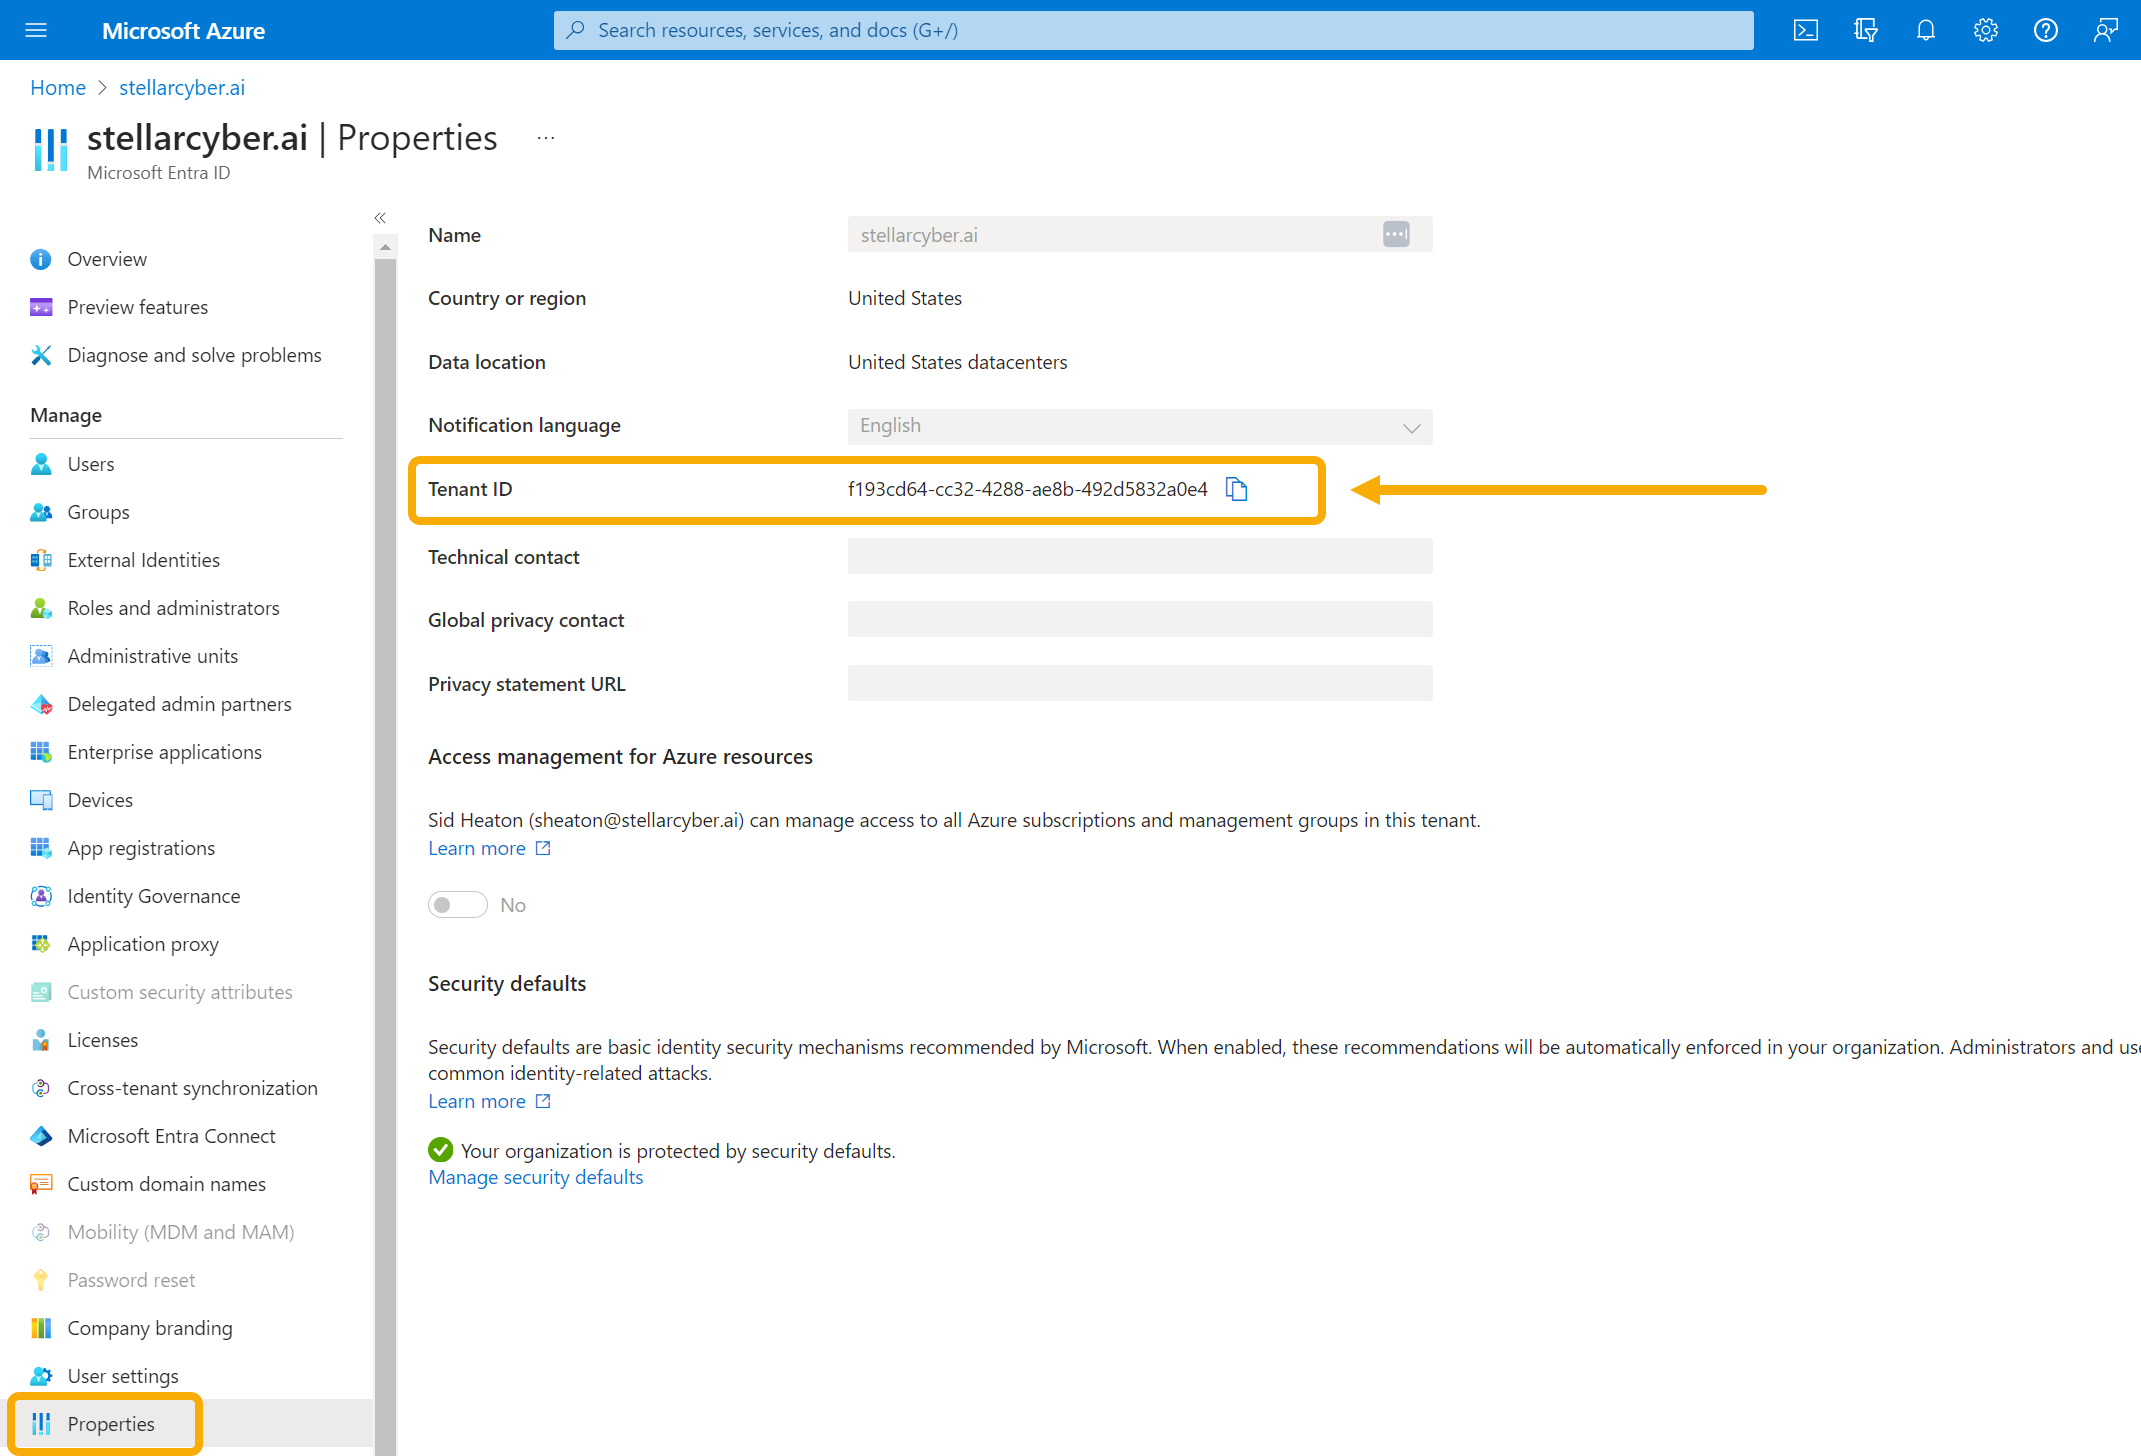
Task: Open Cloud Shell from top bar
Action: (1805, 30)
